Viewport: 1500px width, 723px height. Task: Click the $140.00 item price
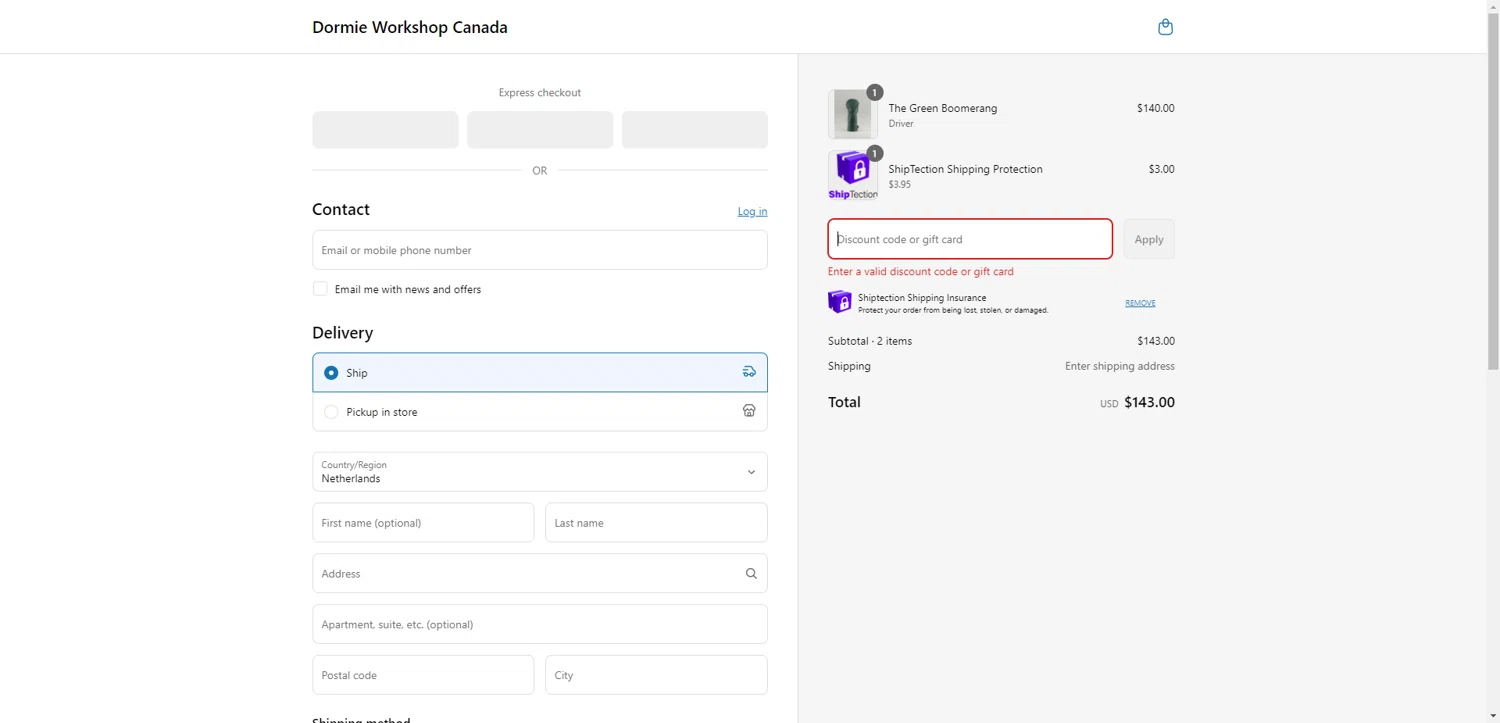(x=1156, y=108)
